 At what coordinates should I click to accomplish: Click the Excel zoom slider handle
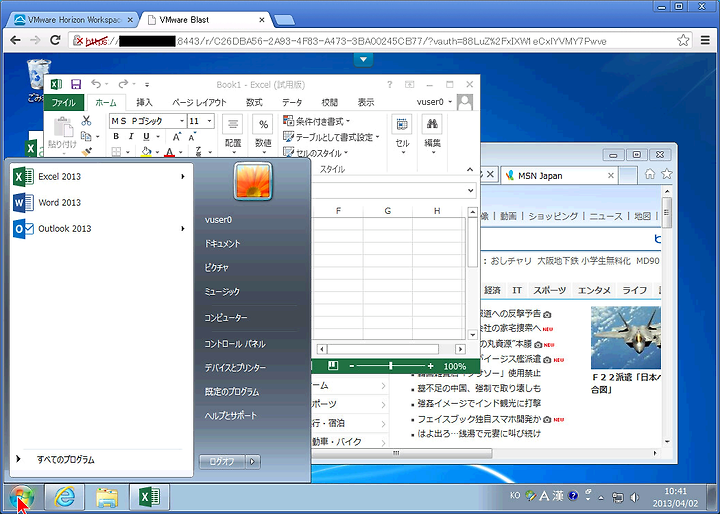click(391, 366)
